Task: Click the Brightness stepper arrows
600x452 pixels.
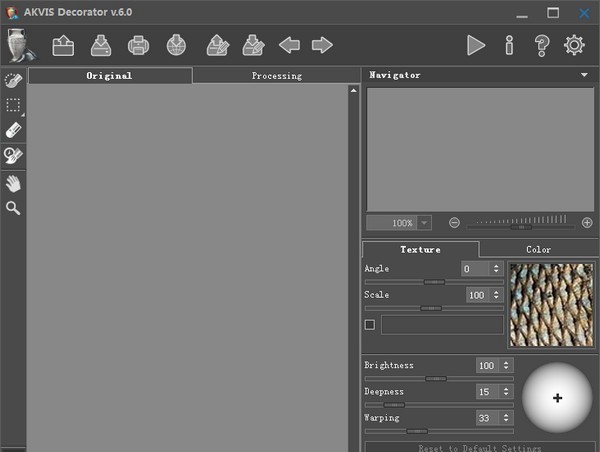Action: tap(506, 366)
